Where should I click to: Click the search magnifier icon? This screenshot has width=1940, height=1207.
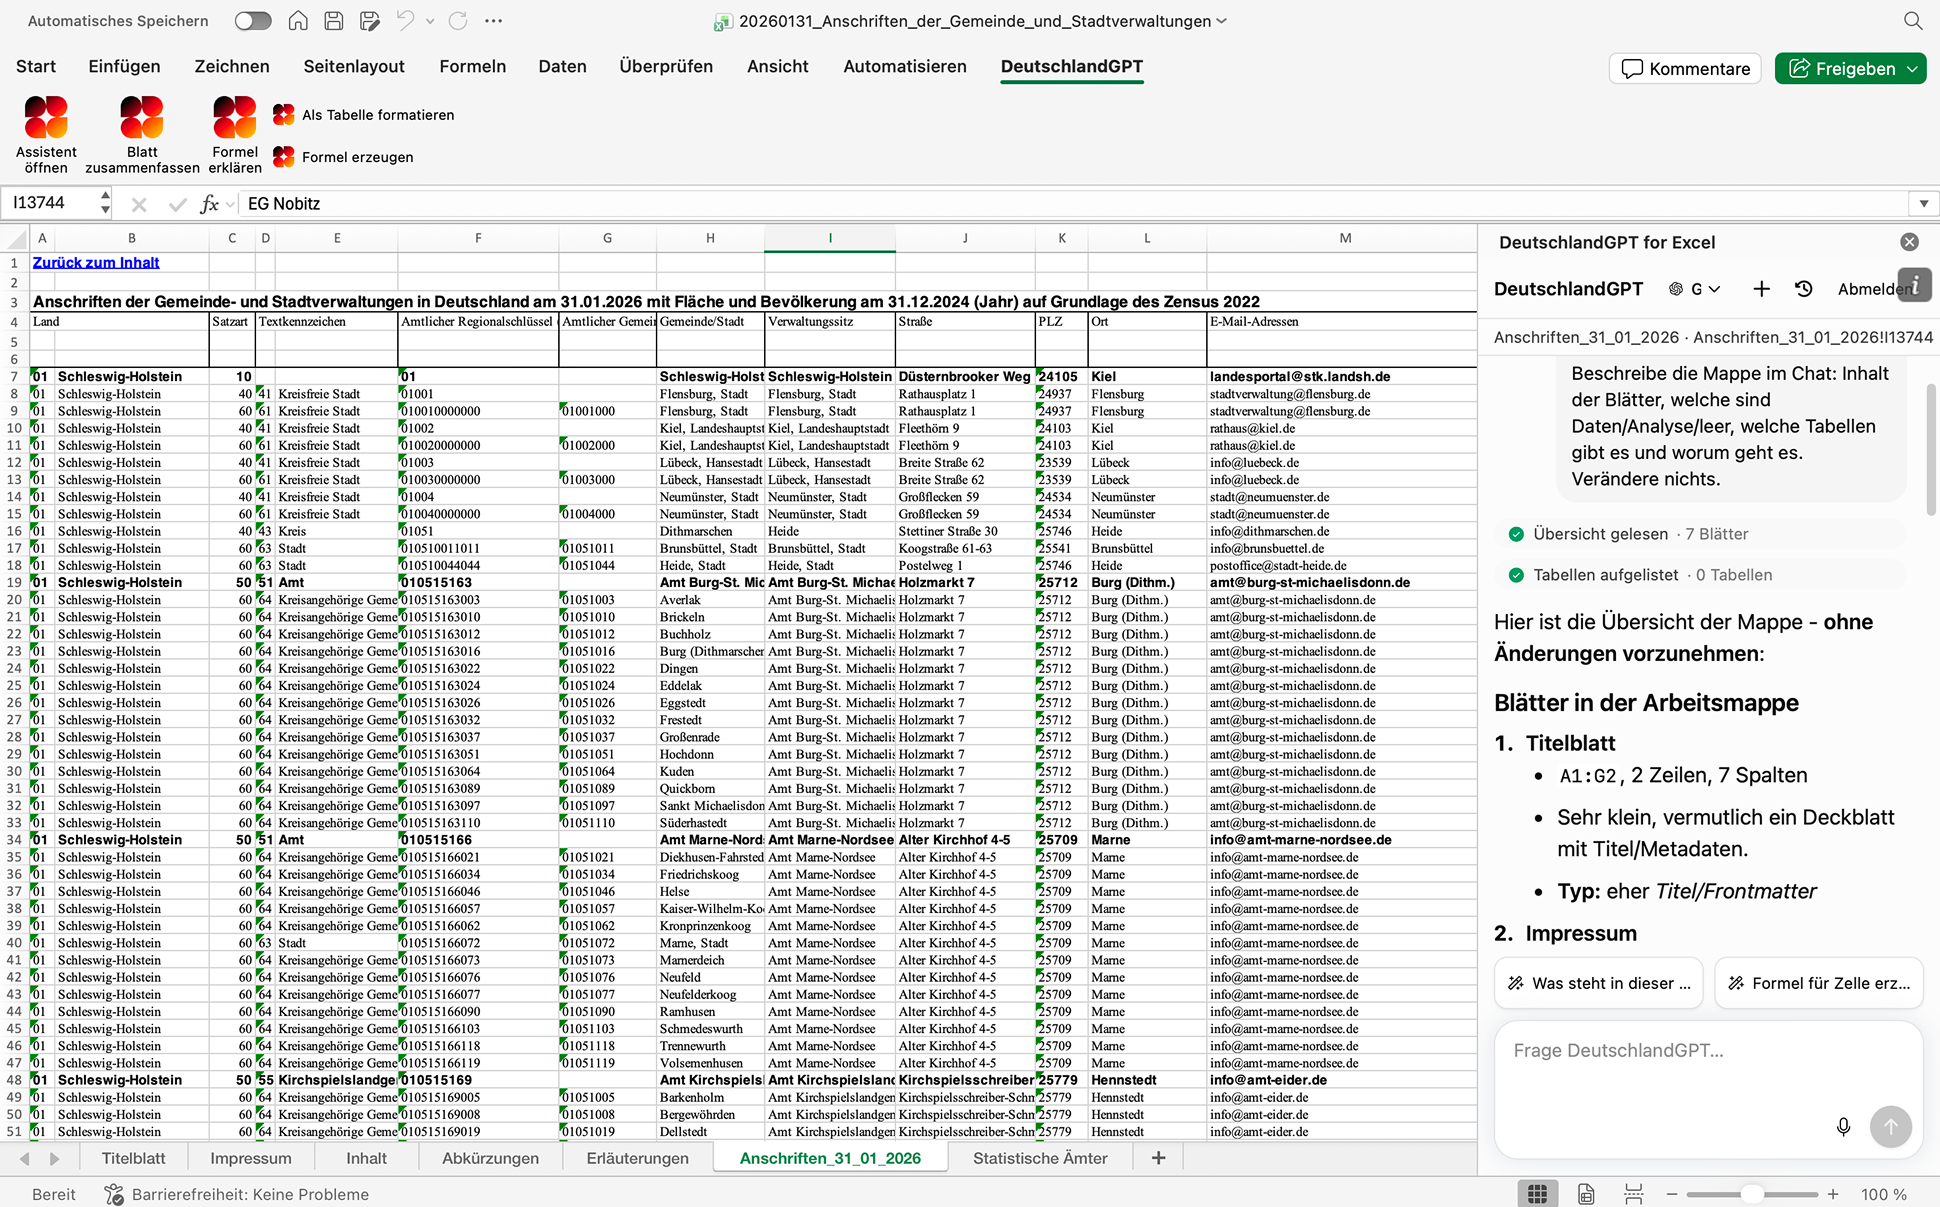click(1913, 21)
